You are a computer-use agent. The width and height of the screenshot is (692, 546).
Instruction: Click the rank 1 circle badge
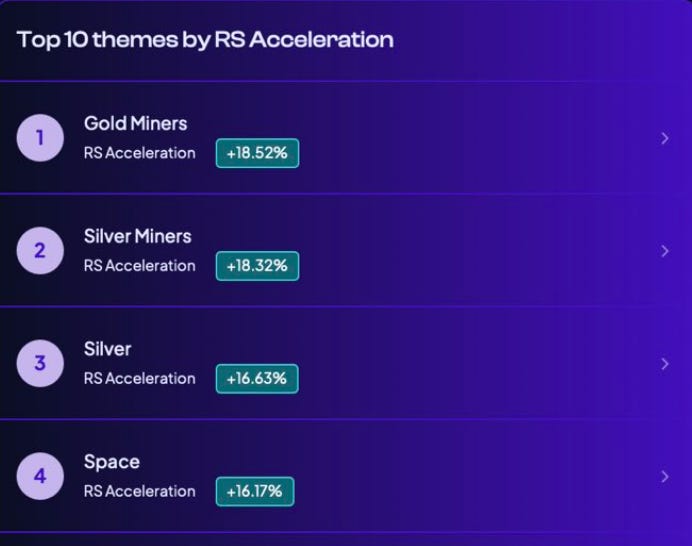tap(40, 138)
